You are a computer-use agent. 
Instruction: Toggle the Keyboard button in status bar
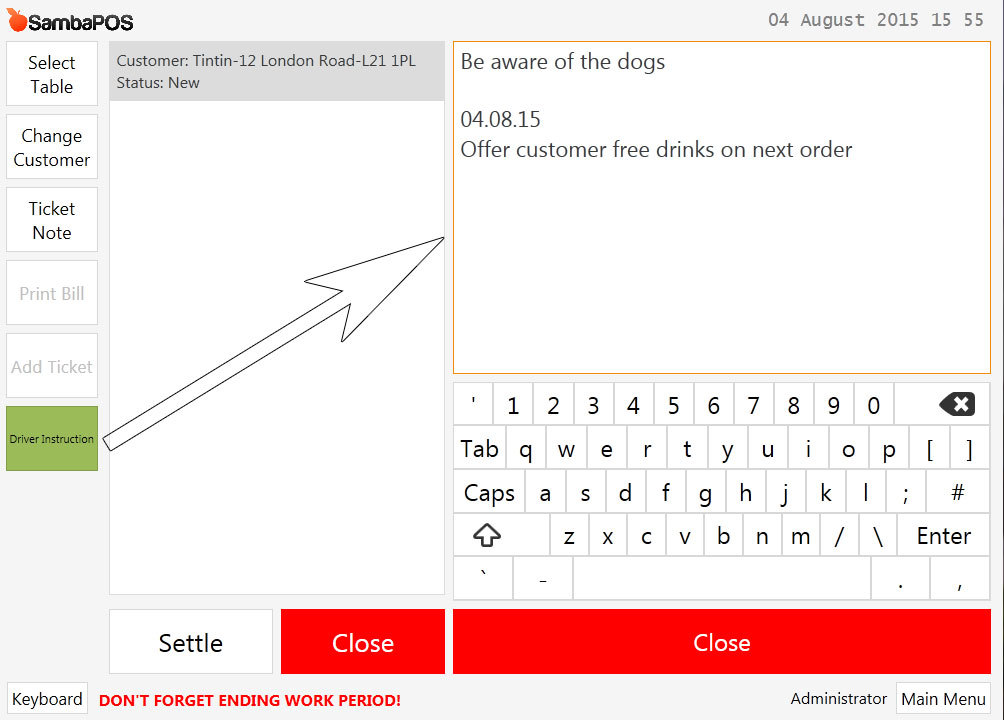(x=47, y=699)
